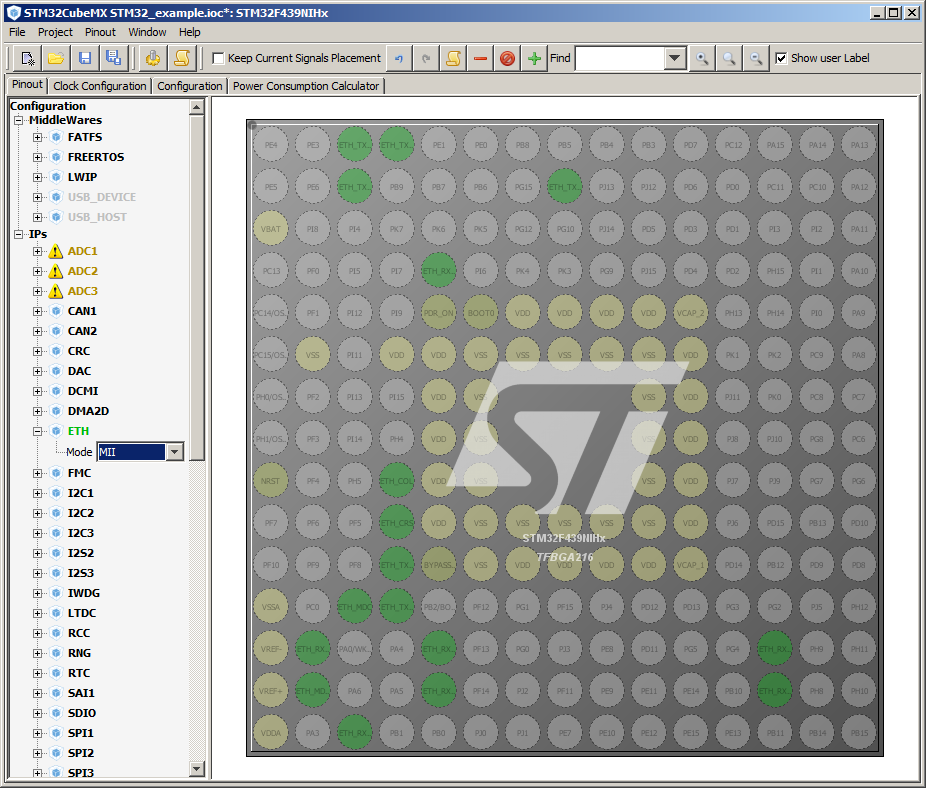Click the Save Project floppy icon

coord(85,58)
